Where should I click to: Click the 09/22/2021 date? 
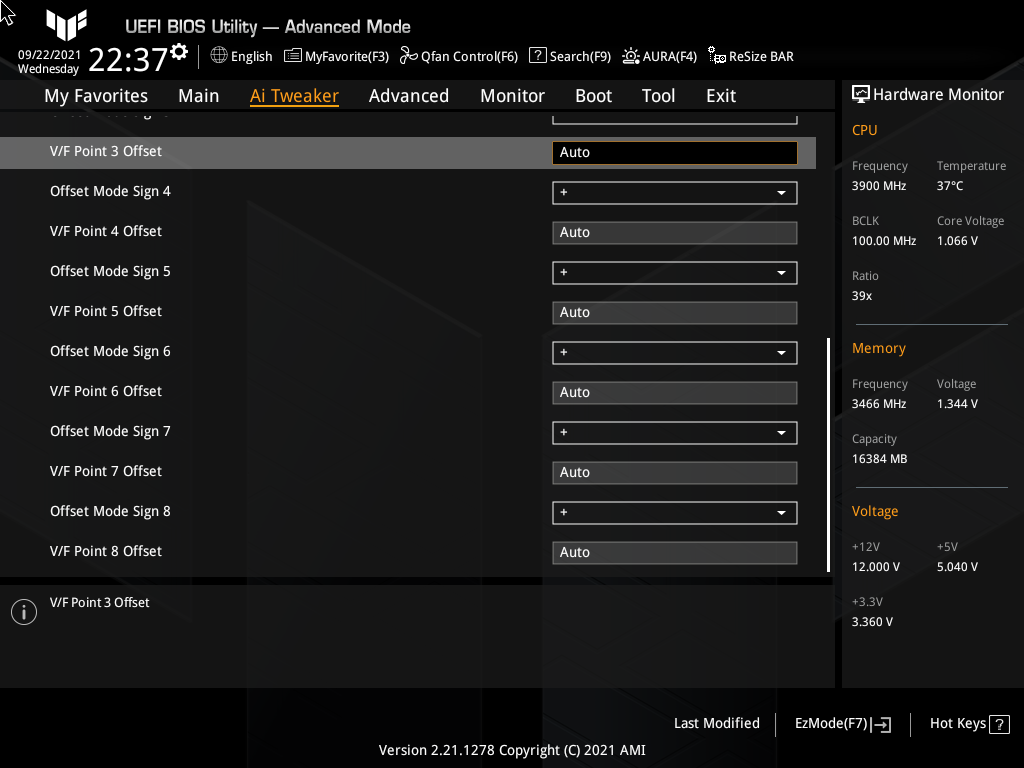click(x=49, y=55)
